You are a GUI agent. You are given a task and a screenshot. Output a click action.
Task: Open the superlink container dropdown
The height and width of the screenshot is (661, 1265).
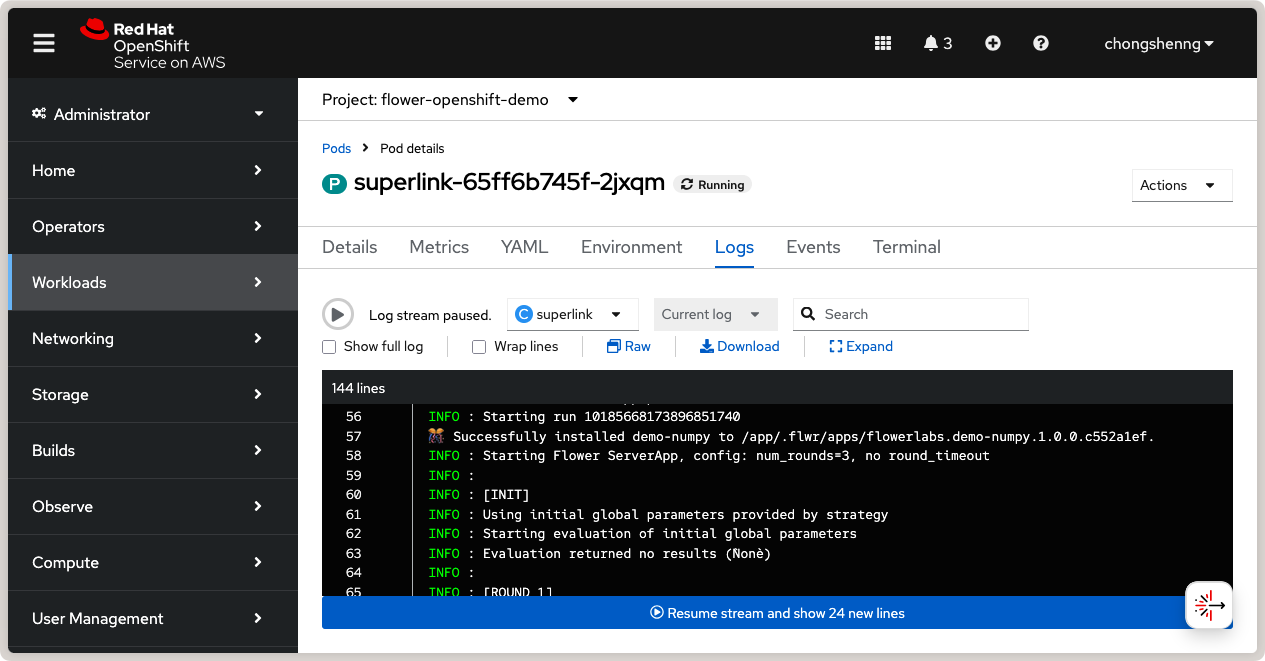click(572, 314)
